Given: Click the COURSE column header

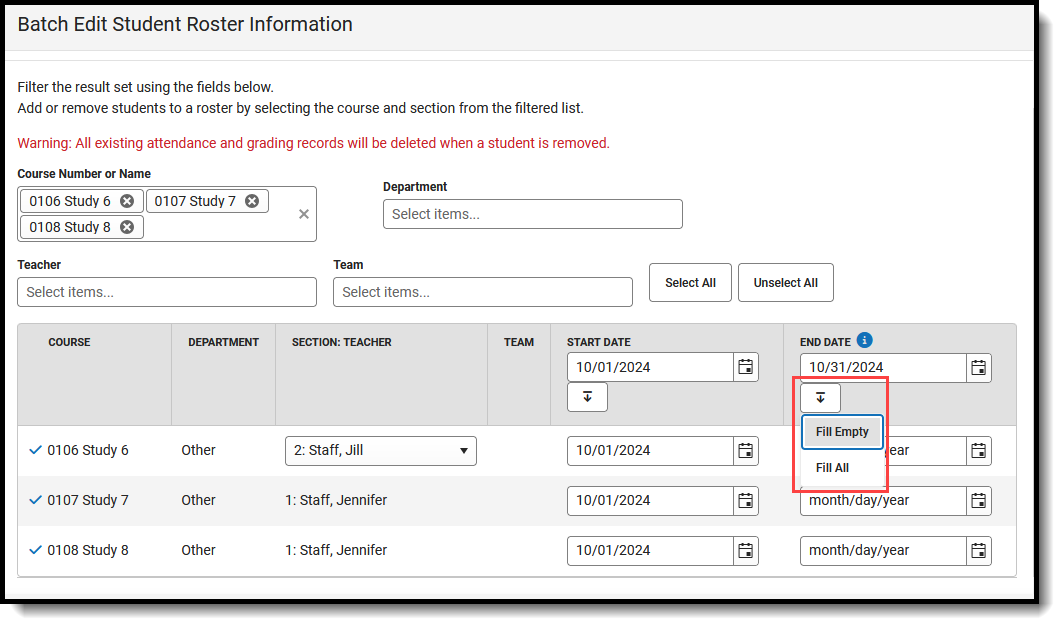Looking at the screenshot, I should [x=69, y=342].
